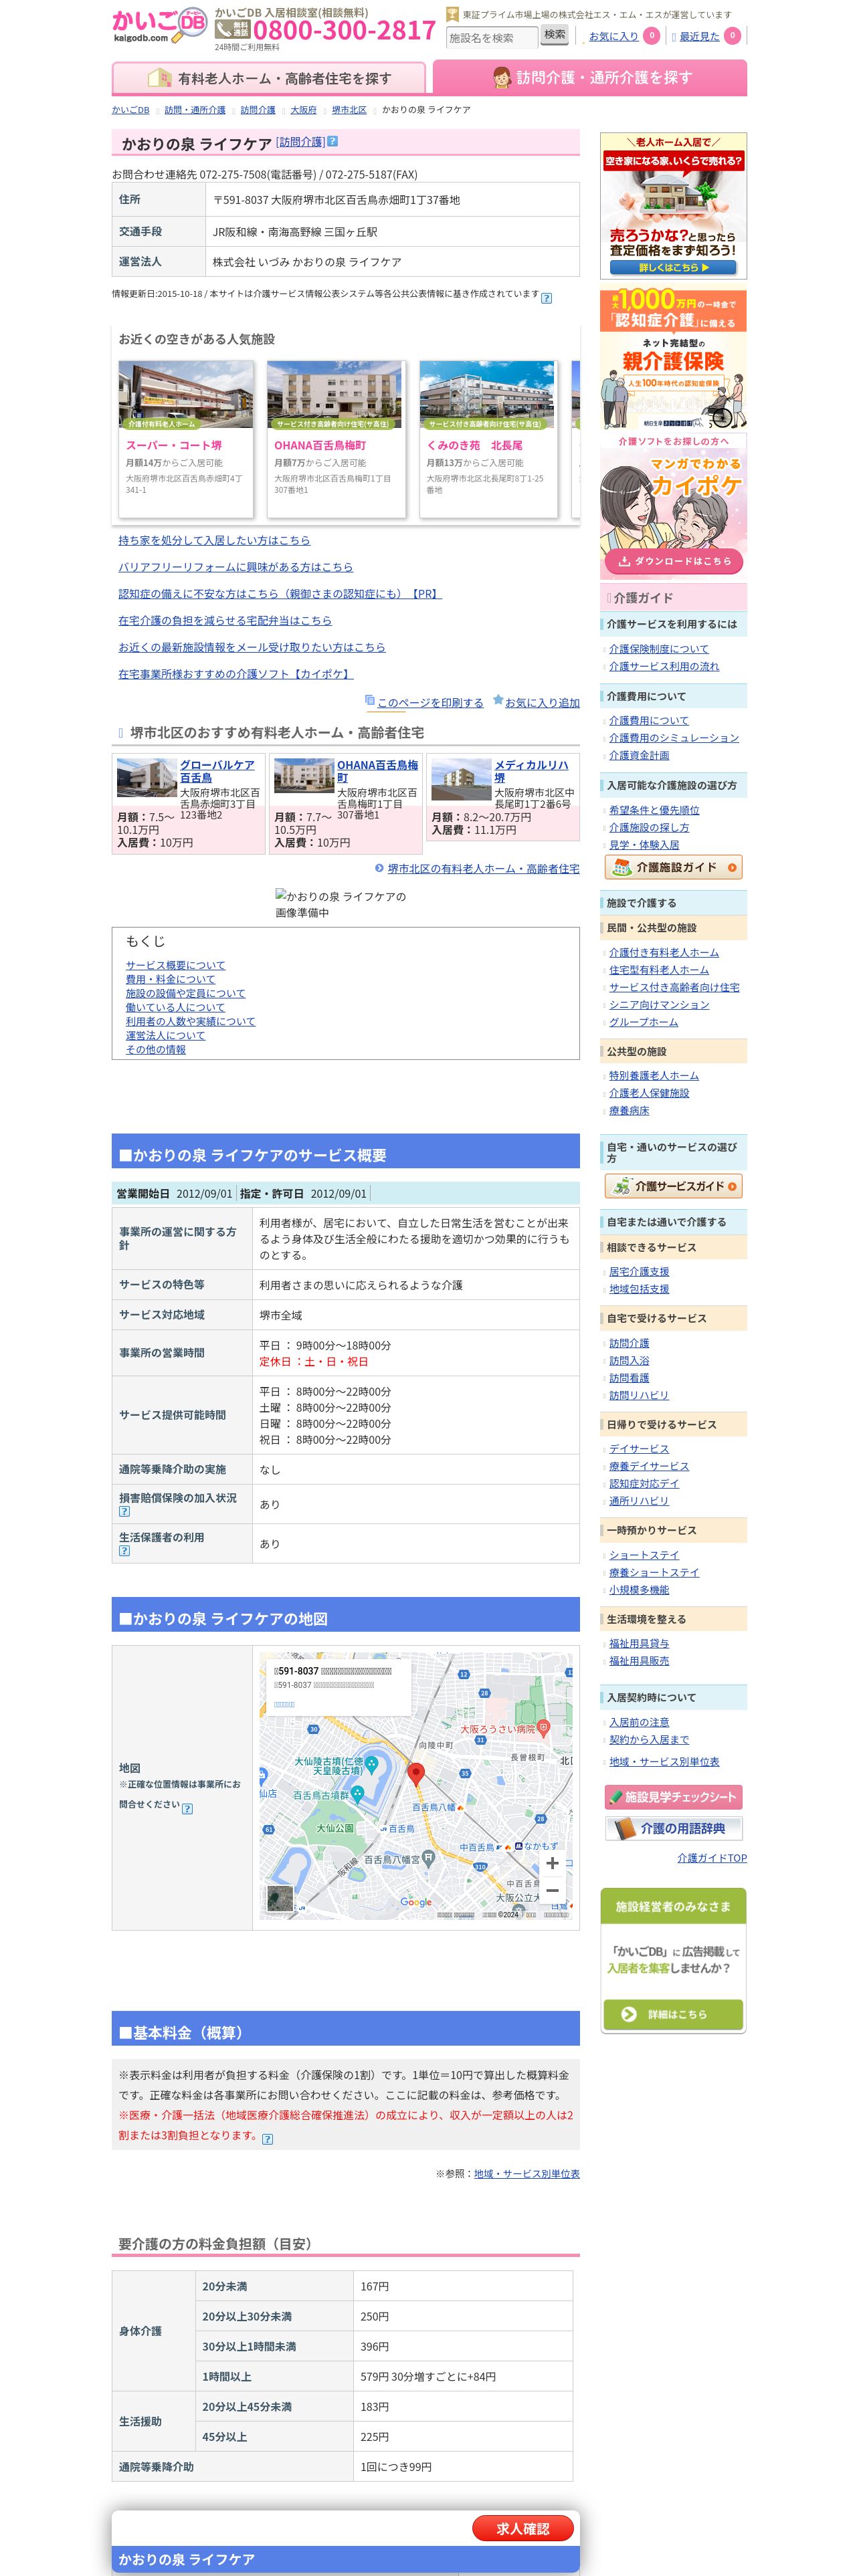Open help icon under 損害賠償保険の加入状況
Screen dimensions: 859x2576
point(124,1511)
